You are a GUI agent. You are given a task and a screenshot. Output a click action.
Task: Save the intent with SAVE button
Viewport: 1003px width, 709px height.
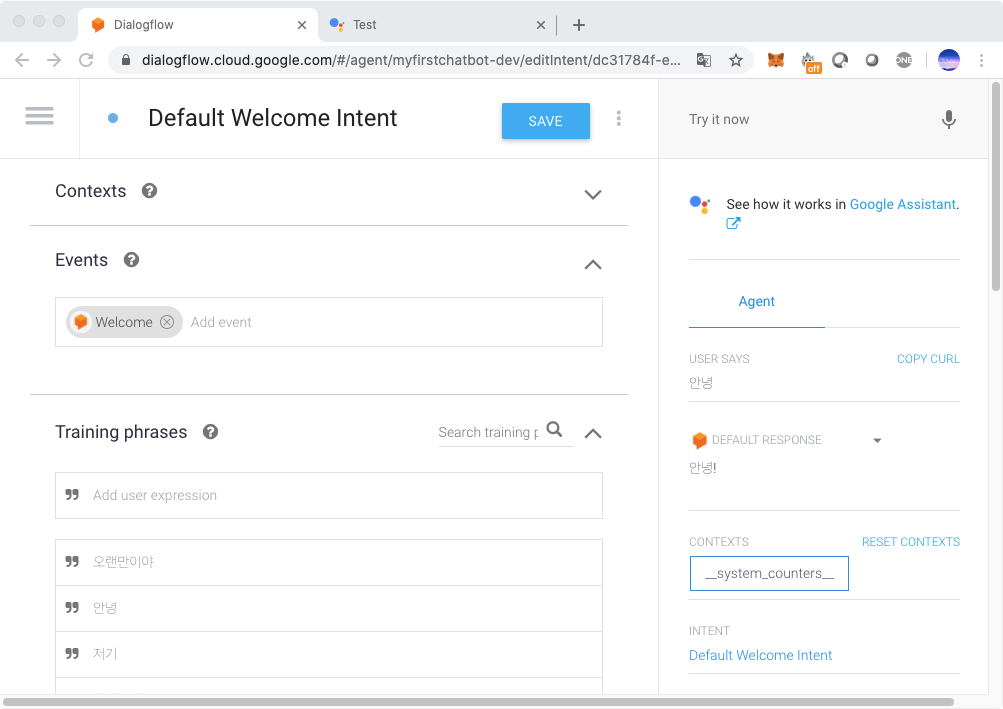click(x=546, y=121)
